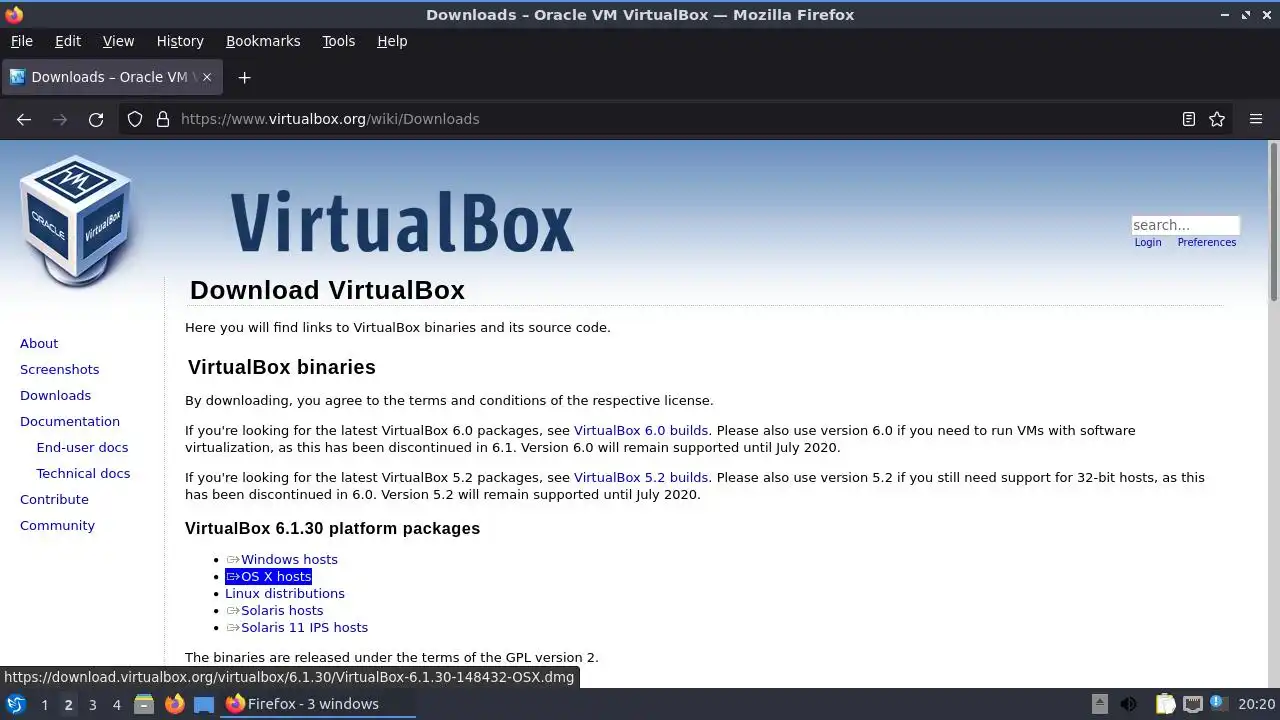
Task: Click the large VirtualBox wordmark banner
Action: pos(402,221)
